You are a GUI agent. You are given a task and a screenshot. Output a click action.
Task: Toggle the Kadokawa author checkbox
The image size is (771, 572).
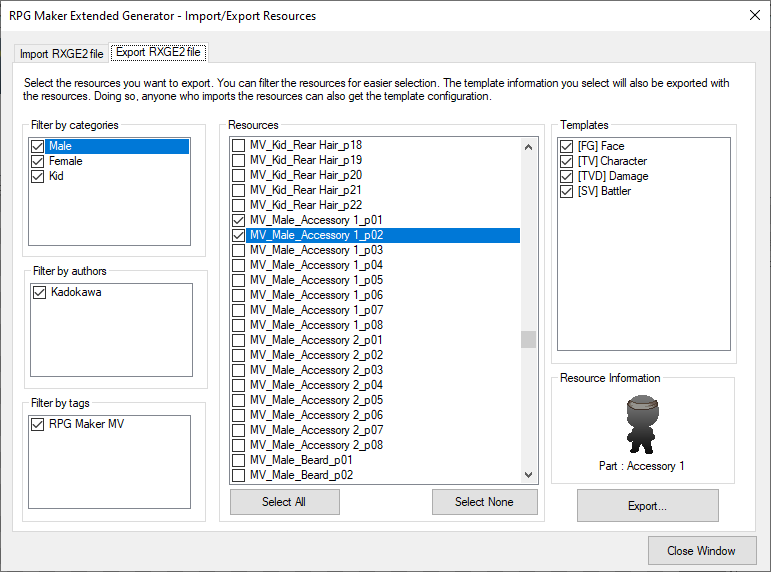pyautogui.click(x=39, y=292)
